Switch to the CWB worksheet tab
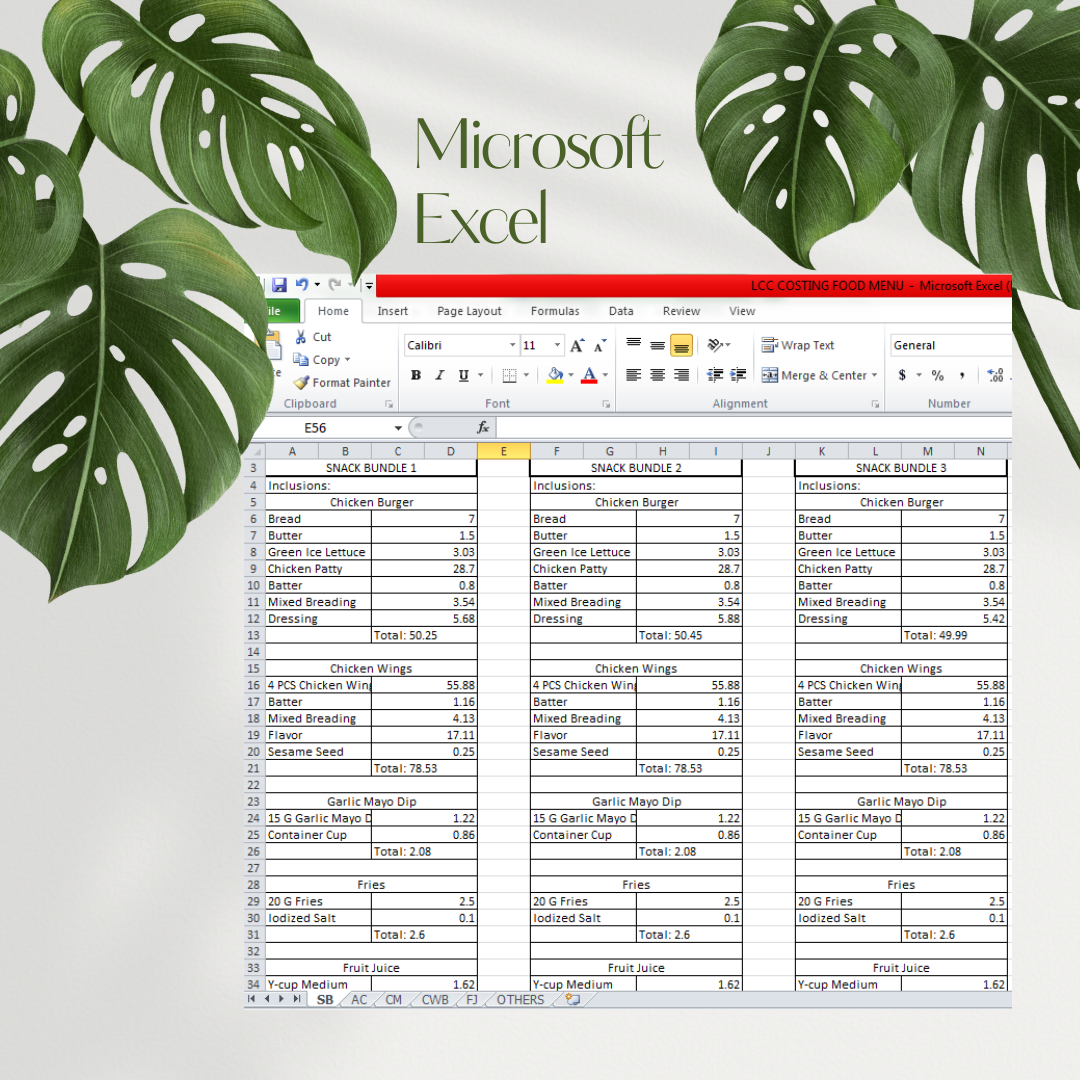This screenshot has height=1080, width=1080. click(x=435, y=999)
